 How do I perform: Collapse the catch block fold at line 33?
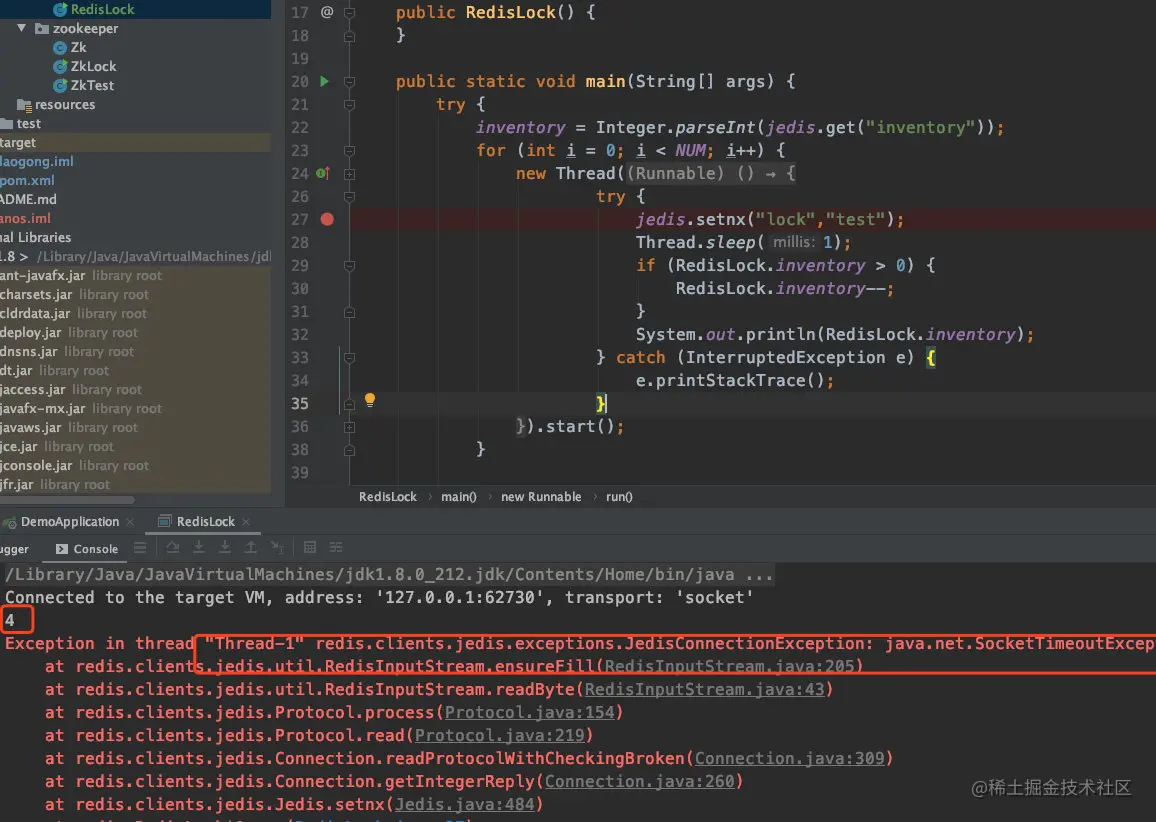pyautogui.click(x=349, y=358)
